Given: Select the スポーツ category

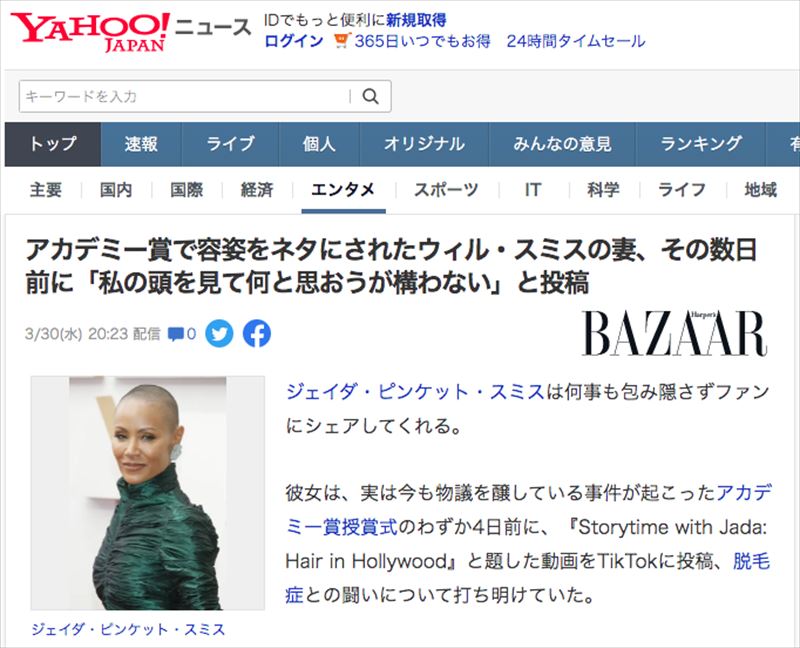Looking at the screenshot, I should point(446,190).
